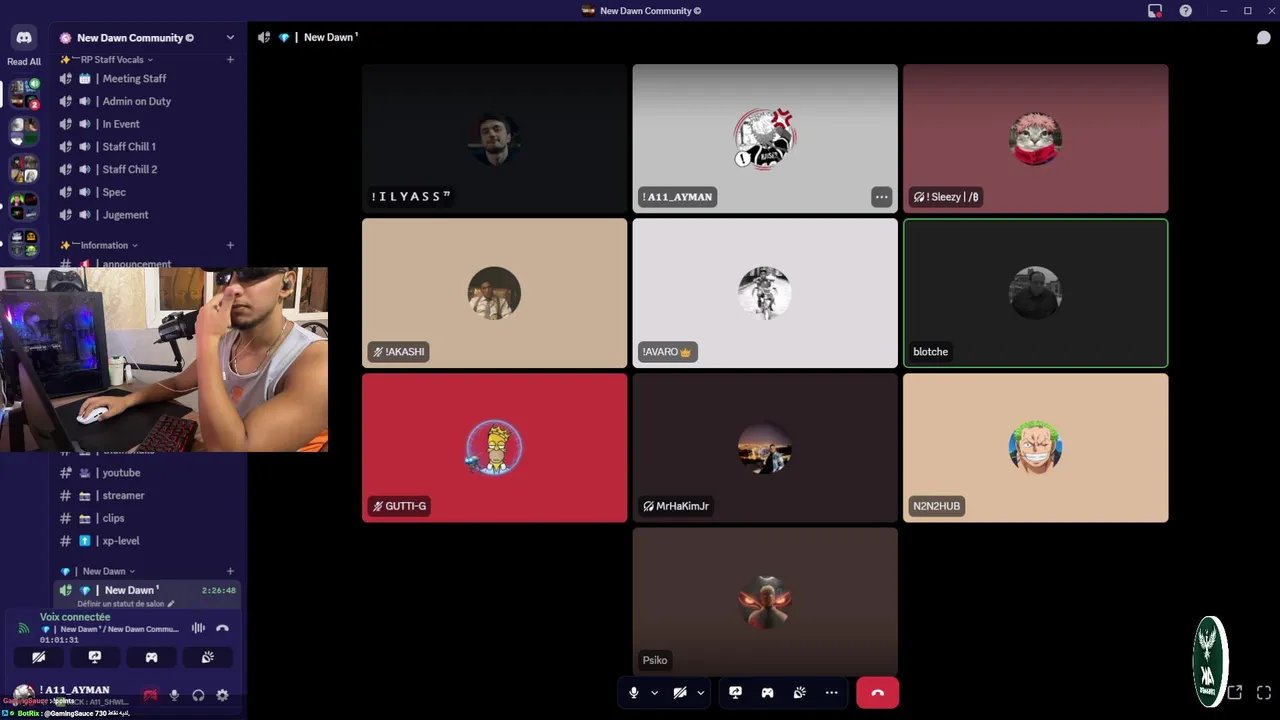Focus the speaking blotche participant tile
1280x720 pixels.
point(1035,293)
